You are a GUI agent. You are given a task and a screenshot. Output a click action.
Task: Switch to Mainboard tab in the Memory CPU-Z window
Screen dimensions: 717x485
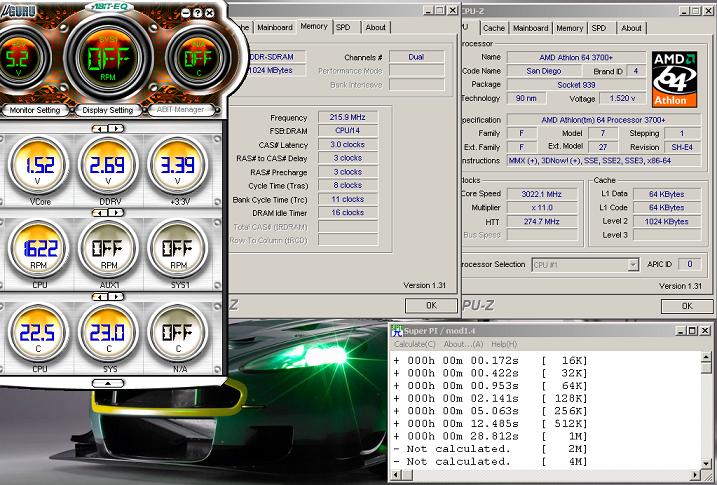[x=275, y=27]
